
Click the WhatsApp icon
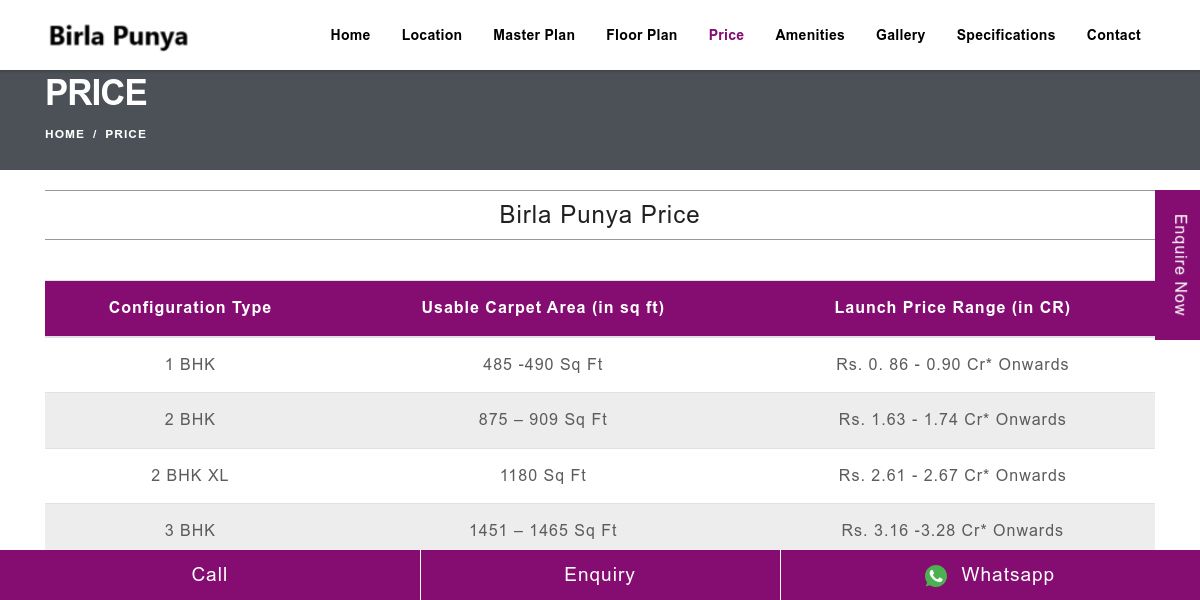click(x=936, y=576)
